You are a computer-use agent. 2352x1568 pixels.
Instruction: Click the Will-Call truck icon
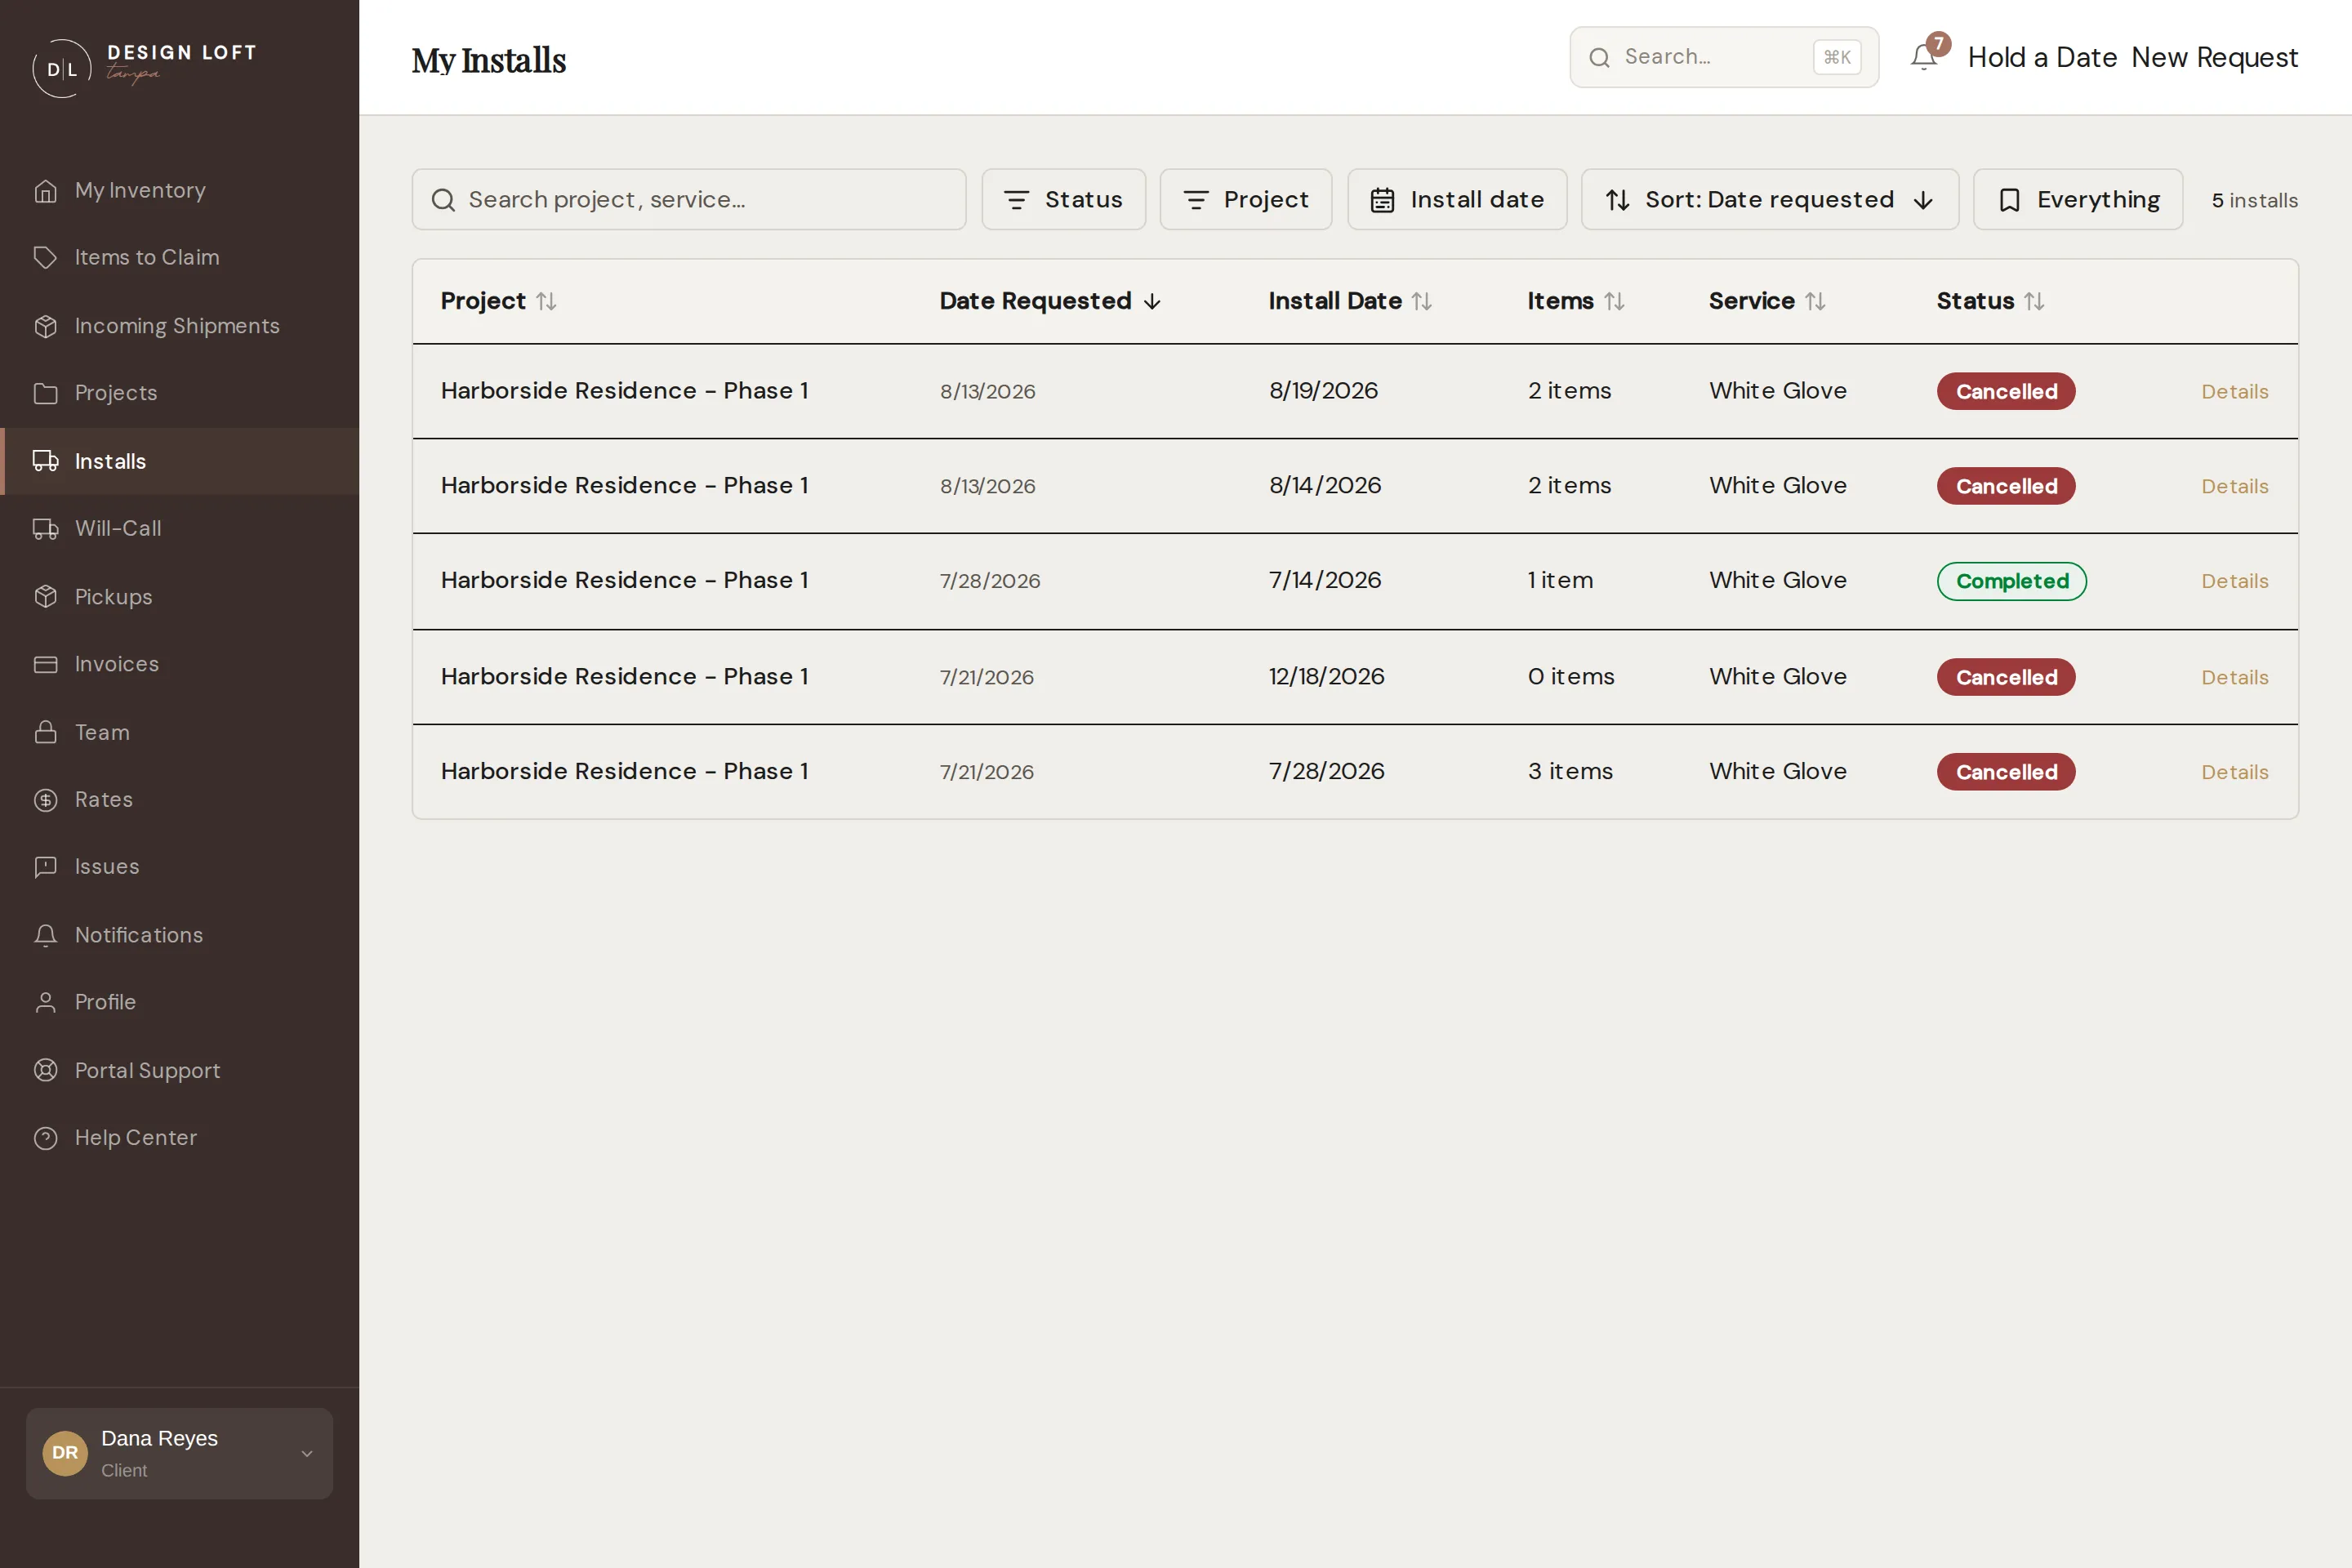pos(46,528)
